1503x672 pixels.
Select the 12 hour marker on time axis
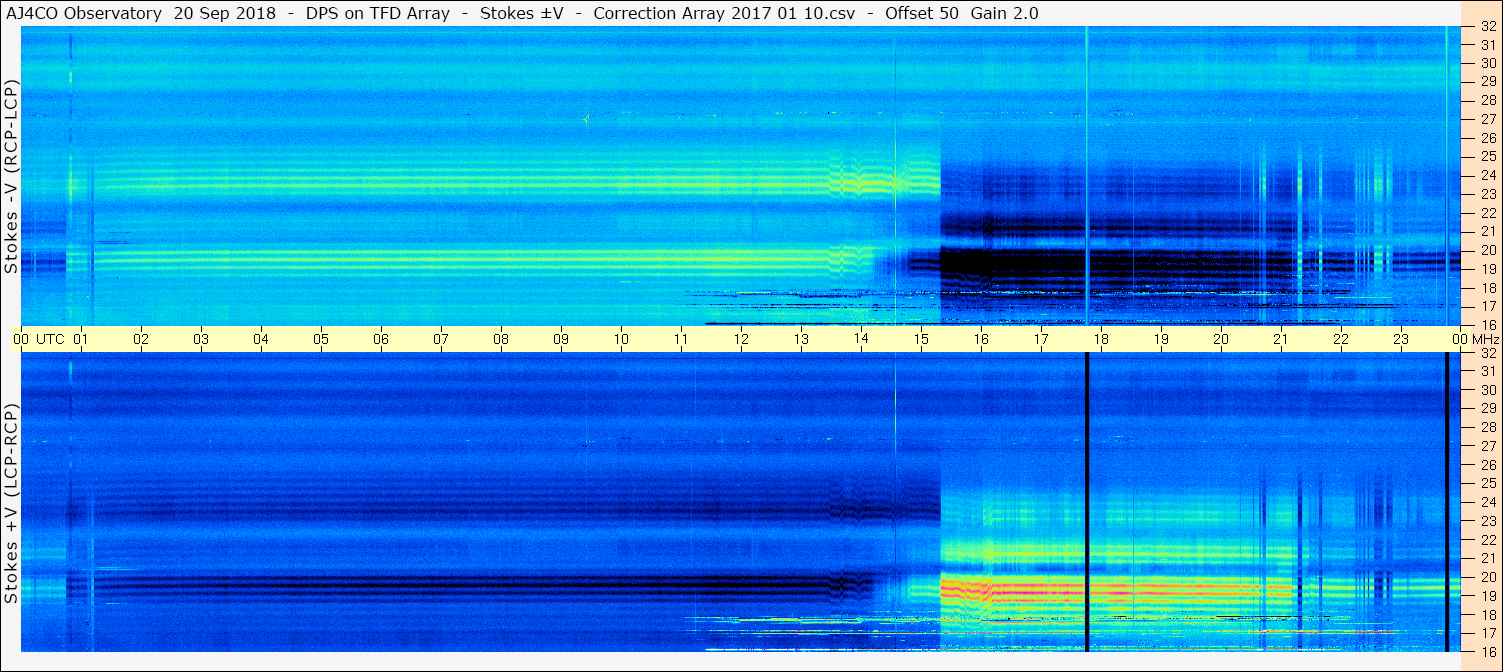pyautogui.click(x=741, y=339)
